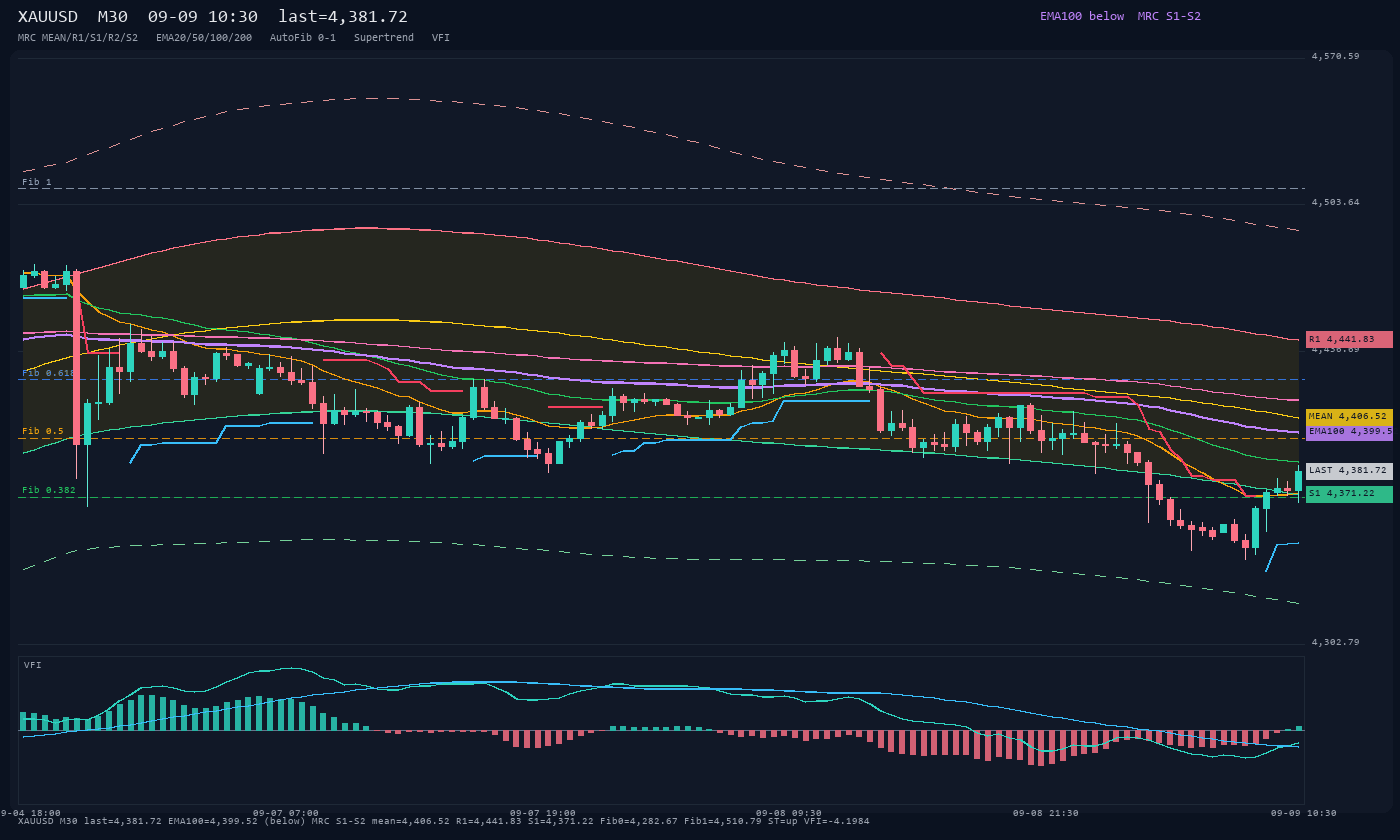Click the Fib 0.382 level label
Image resolution: width=1400 pixels, height=840 pixels.
pos(49,490)
